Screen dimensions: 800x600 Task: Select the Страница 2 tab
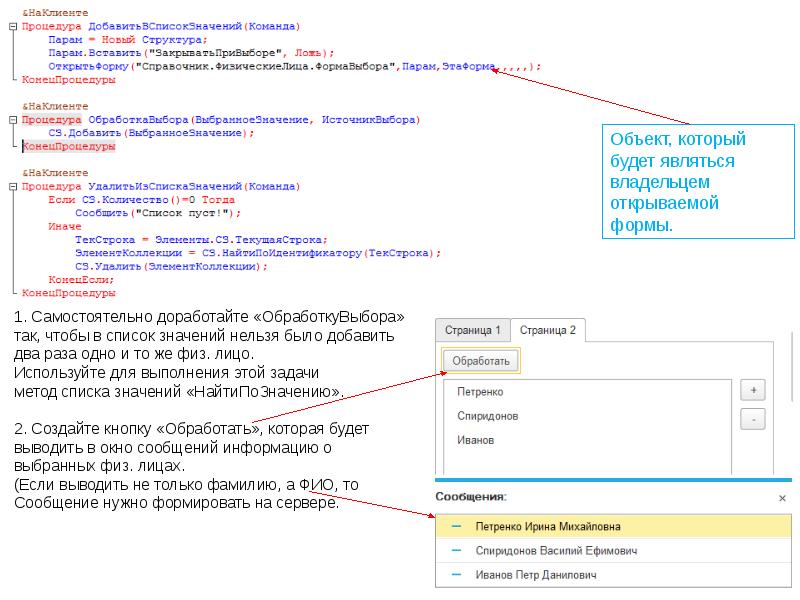point(547,330)
